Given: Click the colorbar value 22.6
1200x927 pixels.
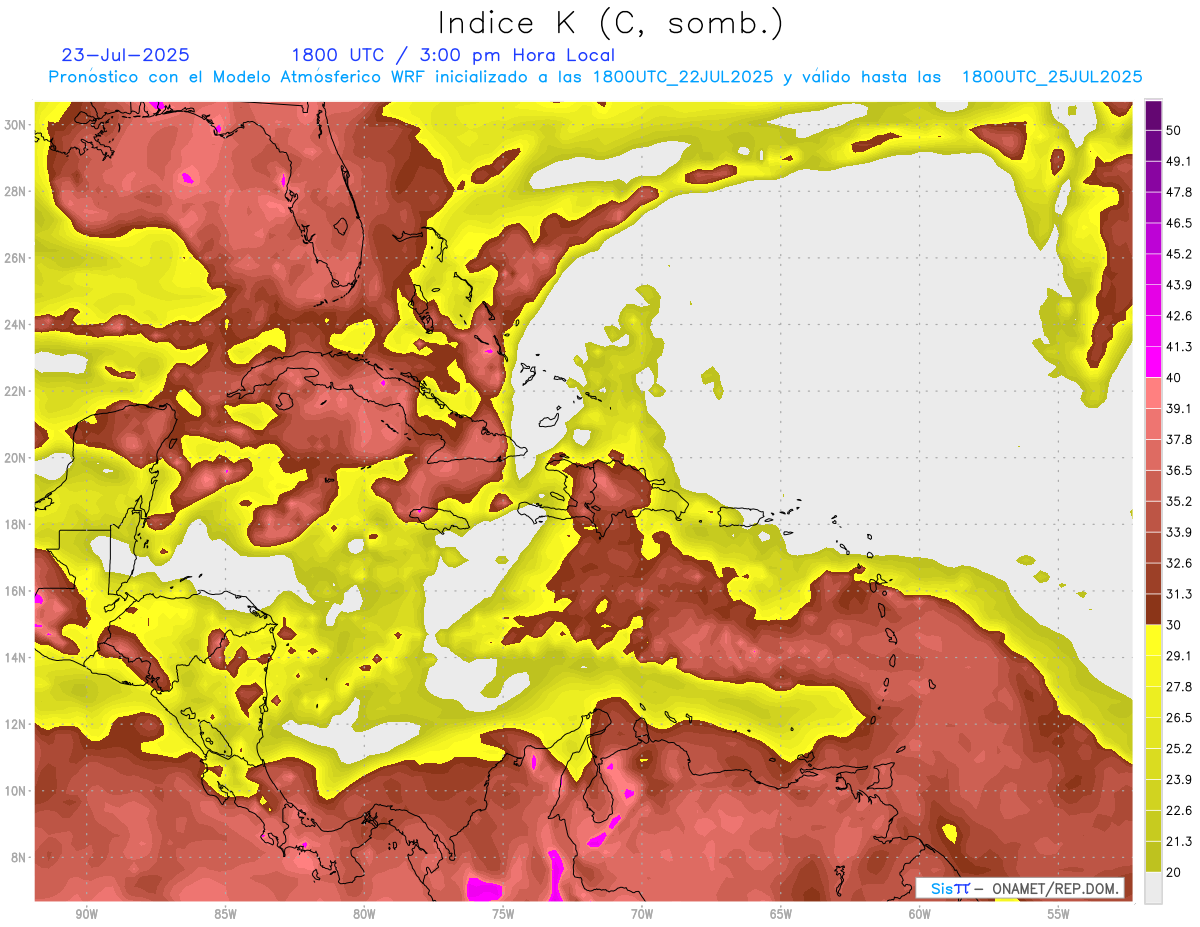Looking at the screenshot, I should point(1179,810).
